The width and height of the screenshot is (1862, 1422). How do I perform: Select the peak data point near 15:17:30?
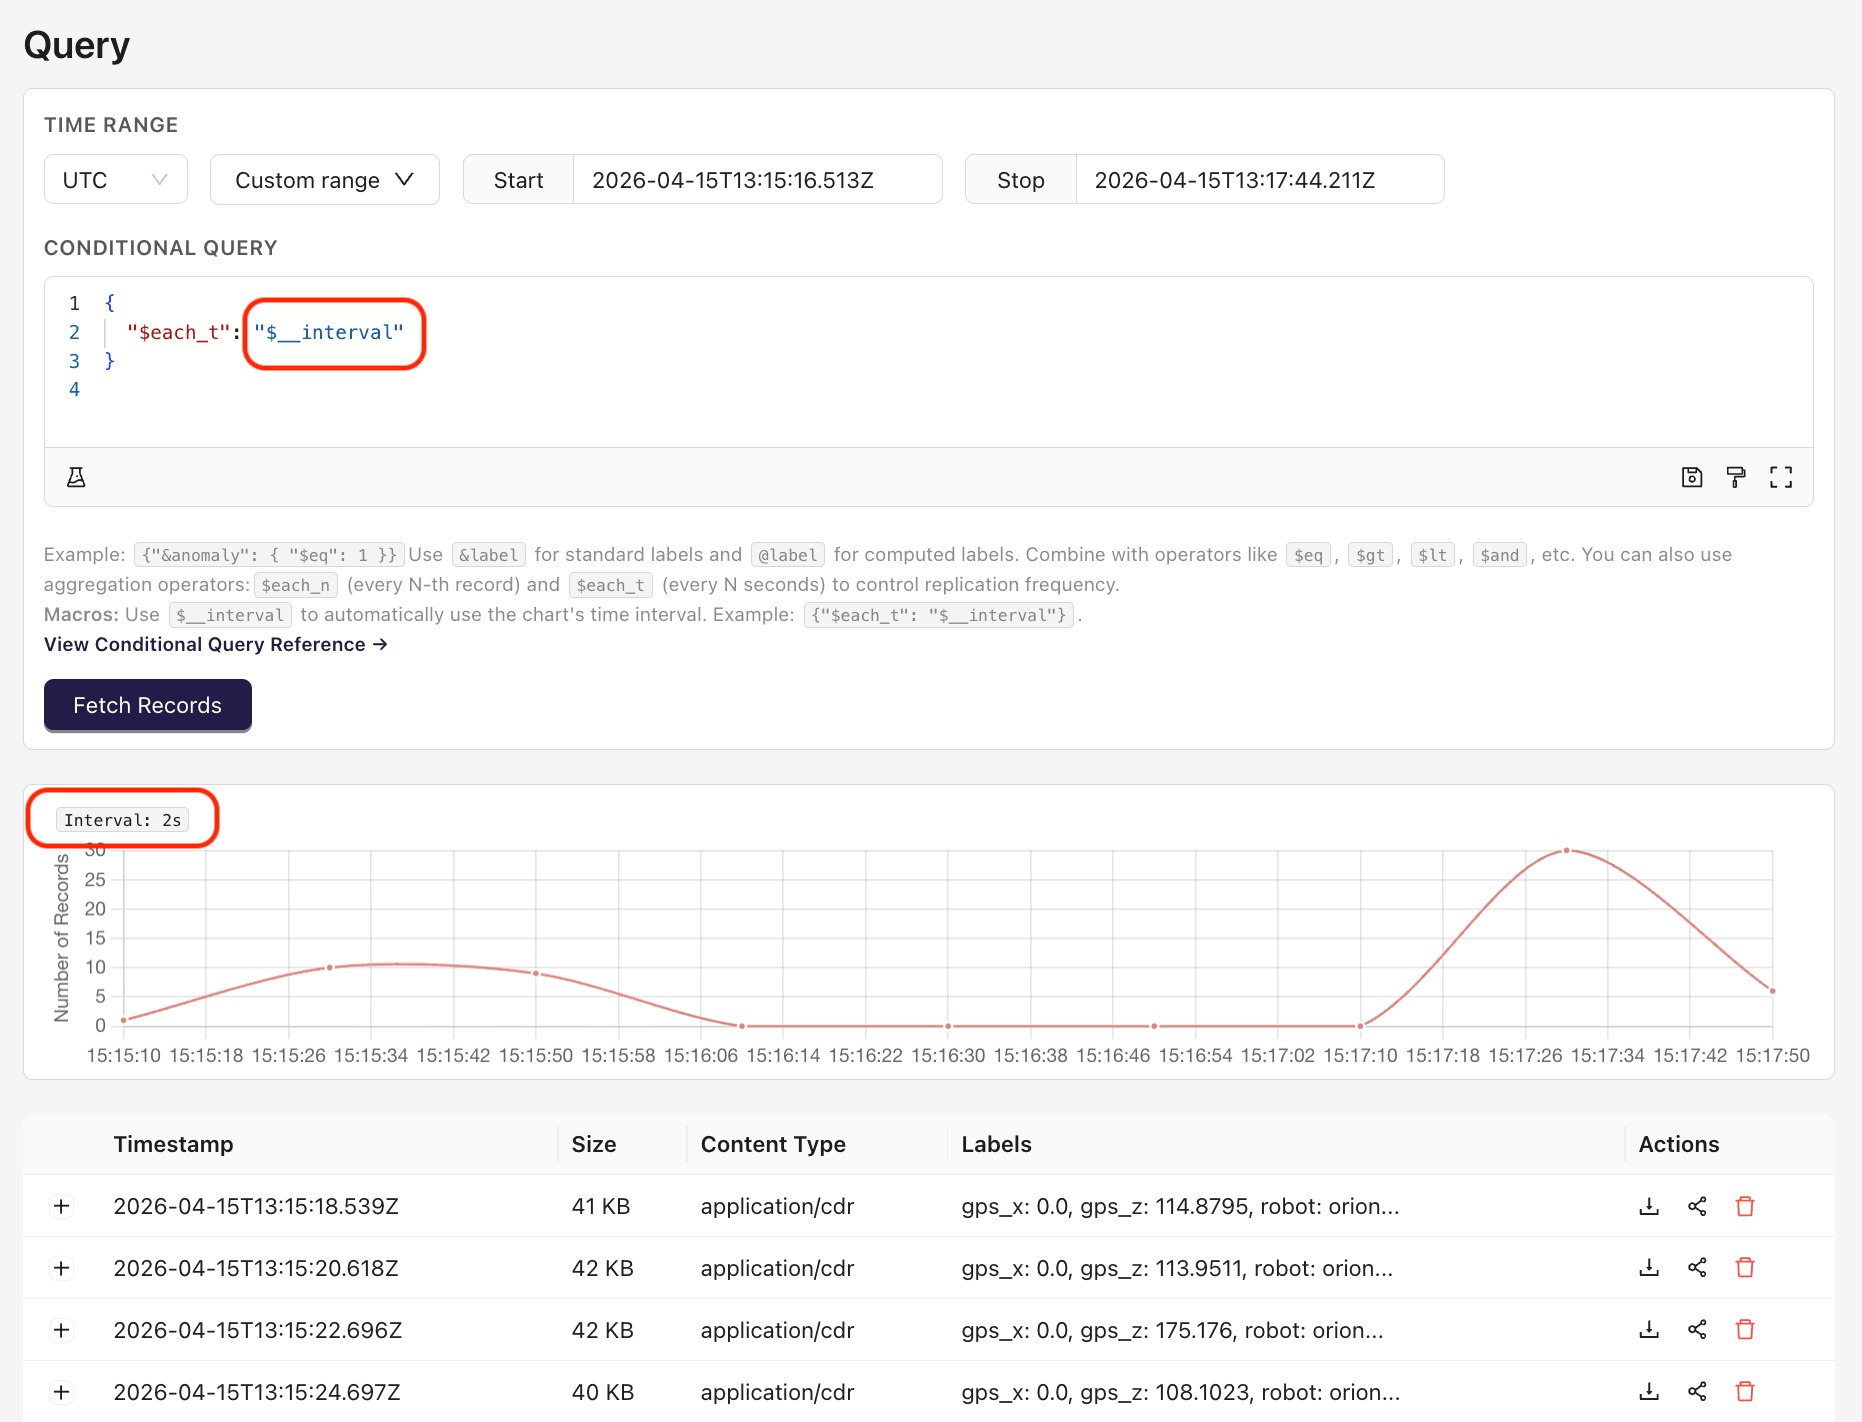(x=1566, y=851)
